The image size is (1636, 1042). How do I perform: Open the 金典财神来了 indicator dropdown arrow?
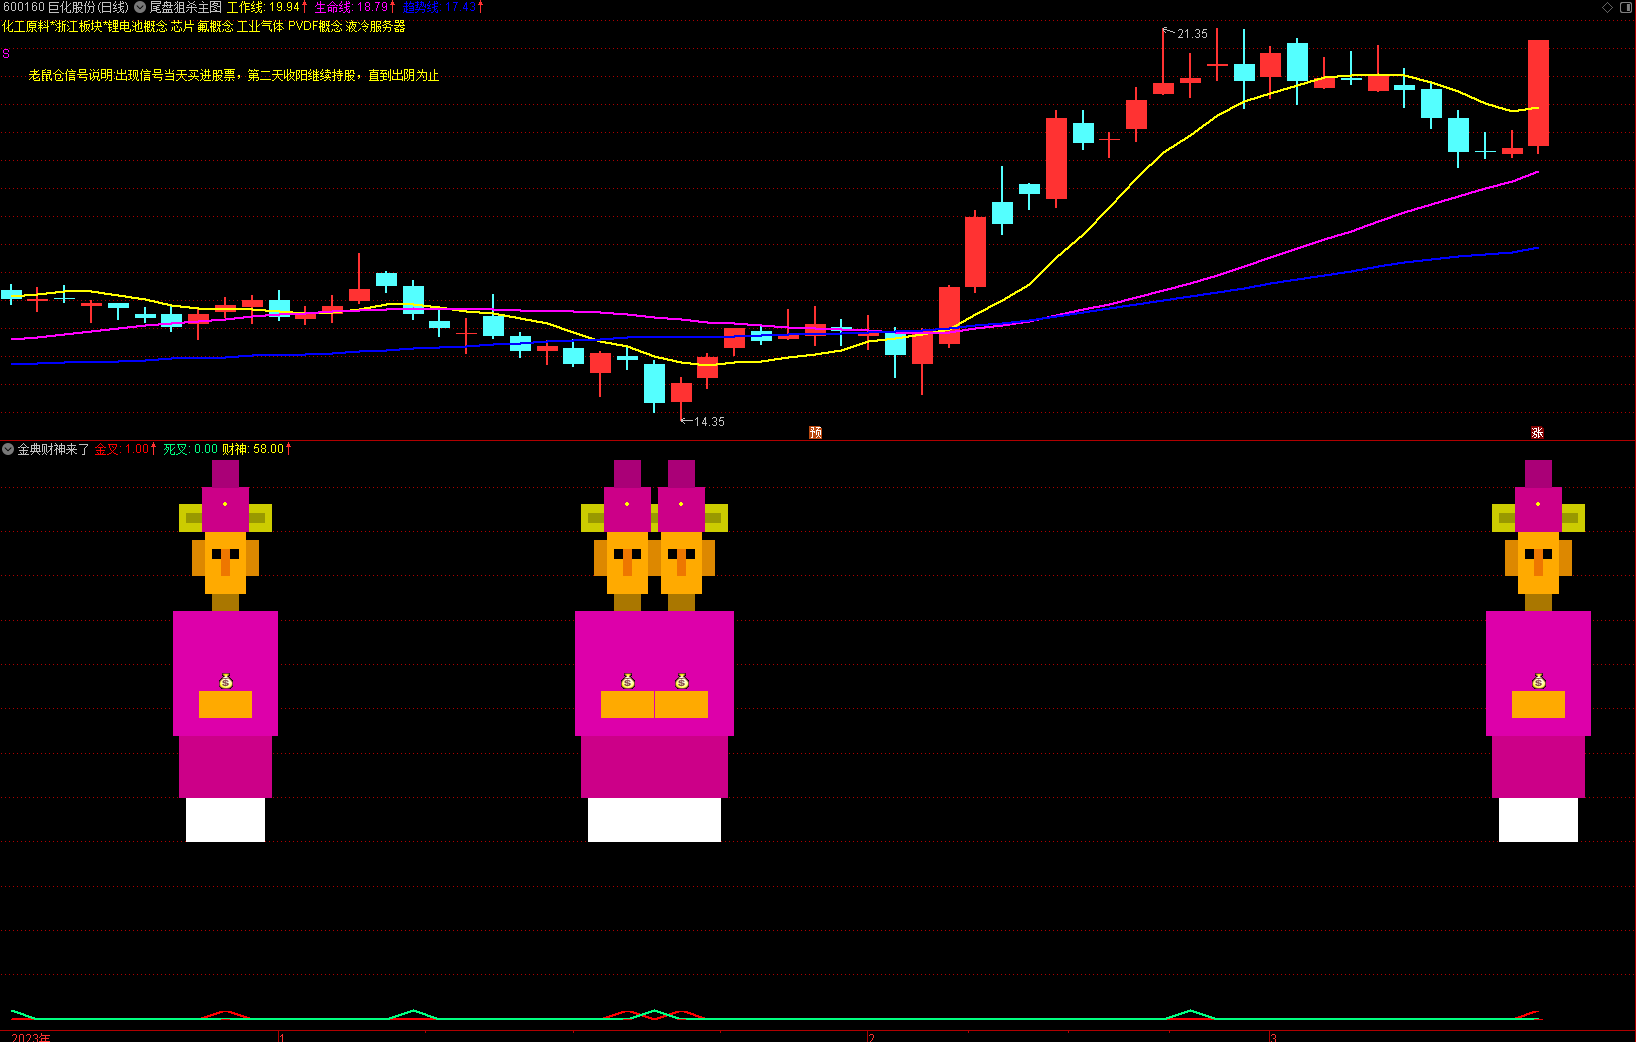tap(8, 449)
